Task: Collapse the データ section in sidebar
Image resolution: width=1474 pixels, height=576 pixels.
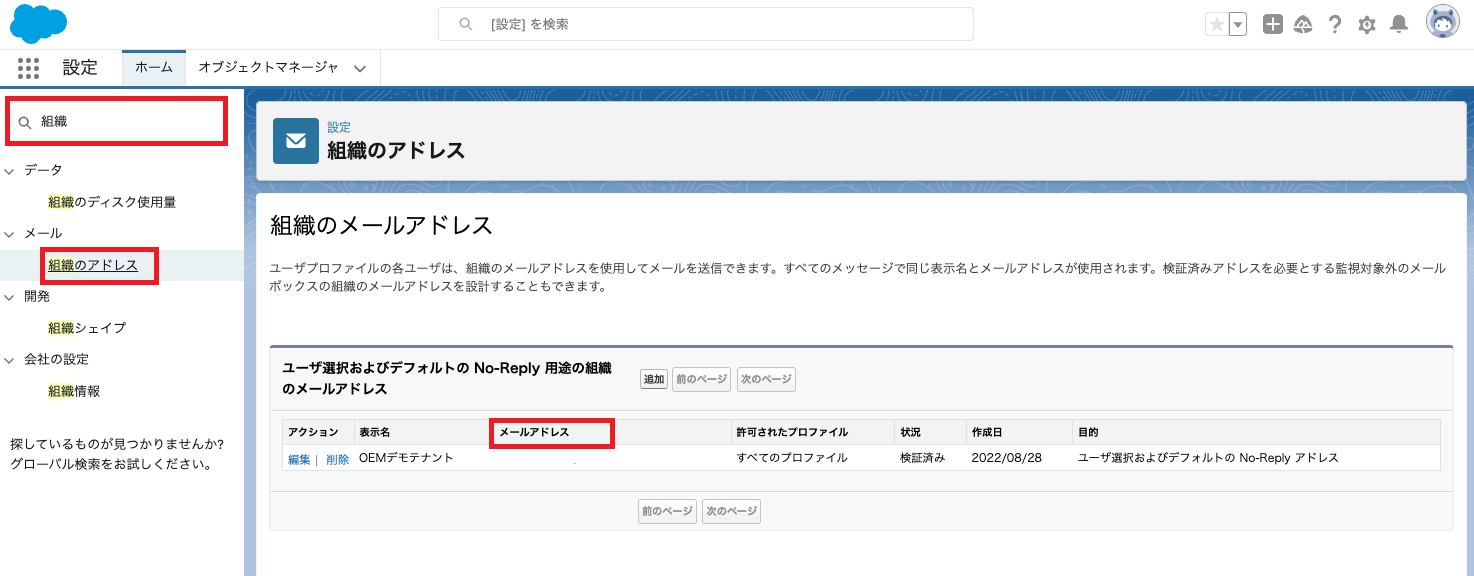Action: click(x=10, y=171)
